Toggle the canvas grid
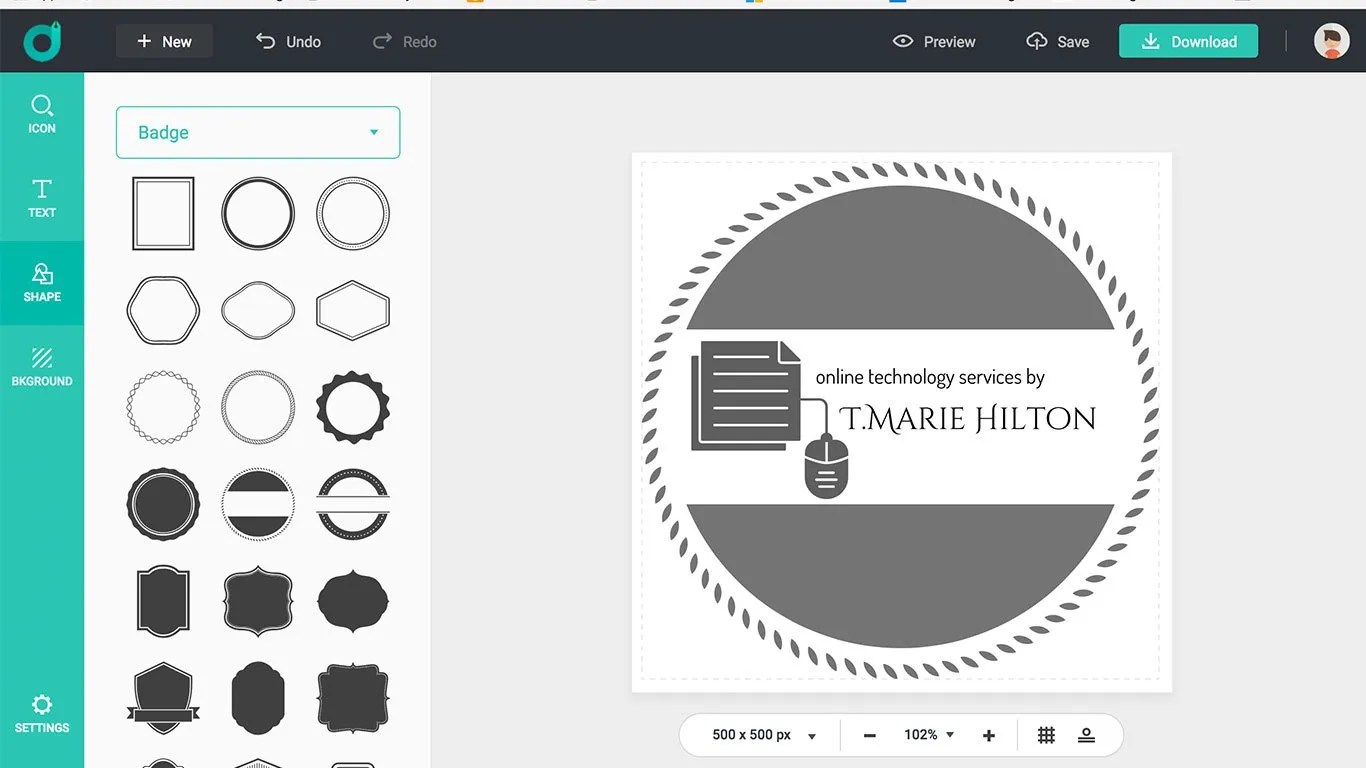The width and height of the screenshot is (1366, 768). 1046,735
